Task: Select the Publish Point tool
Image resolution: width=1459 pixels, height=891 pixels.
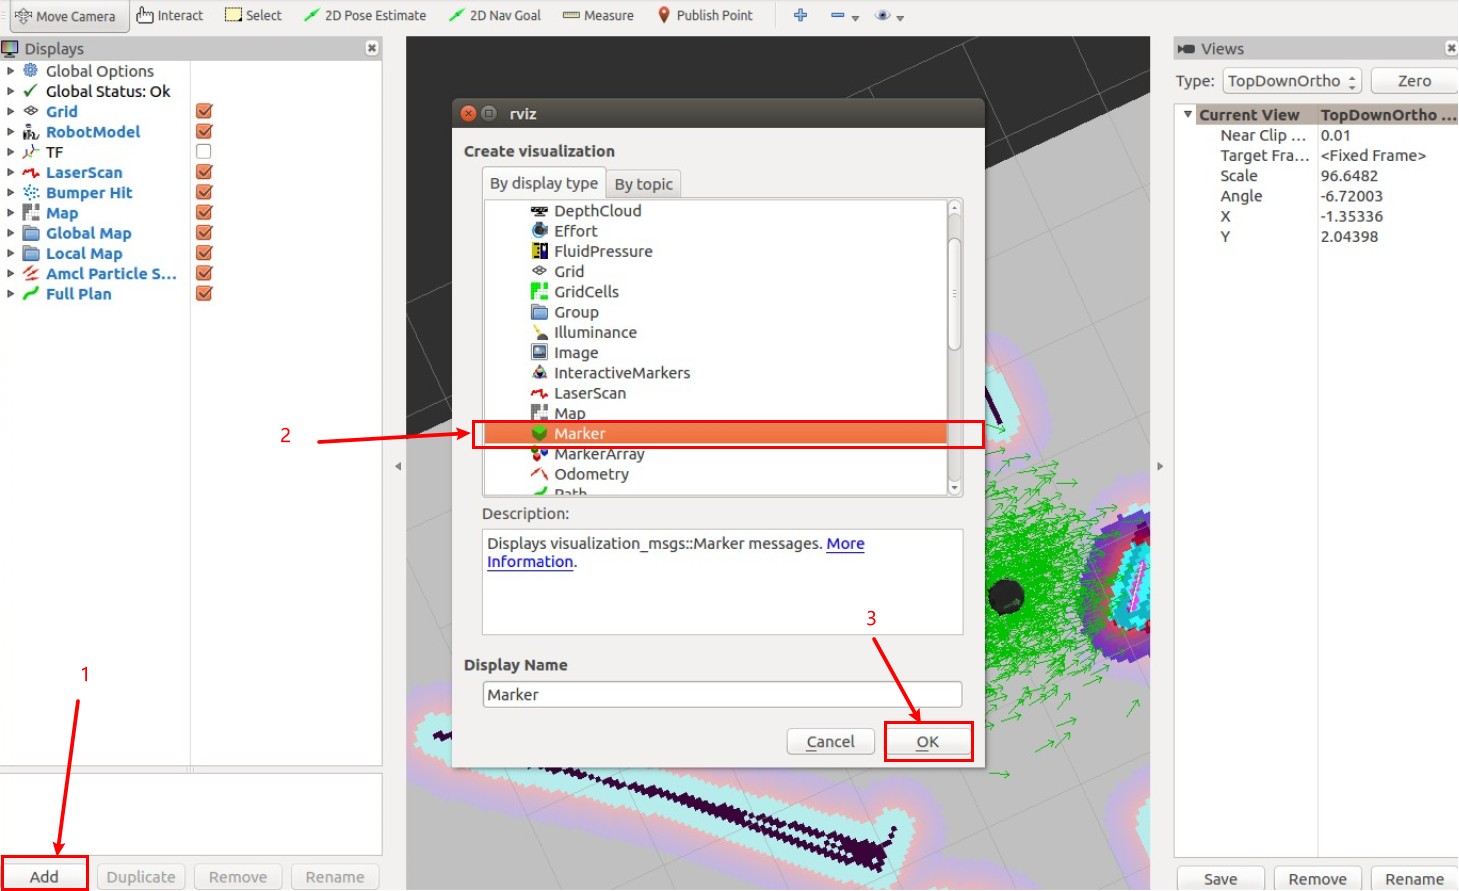Action: click(705, 15)
